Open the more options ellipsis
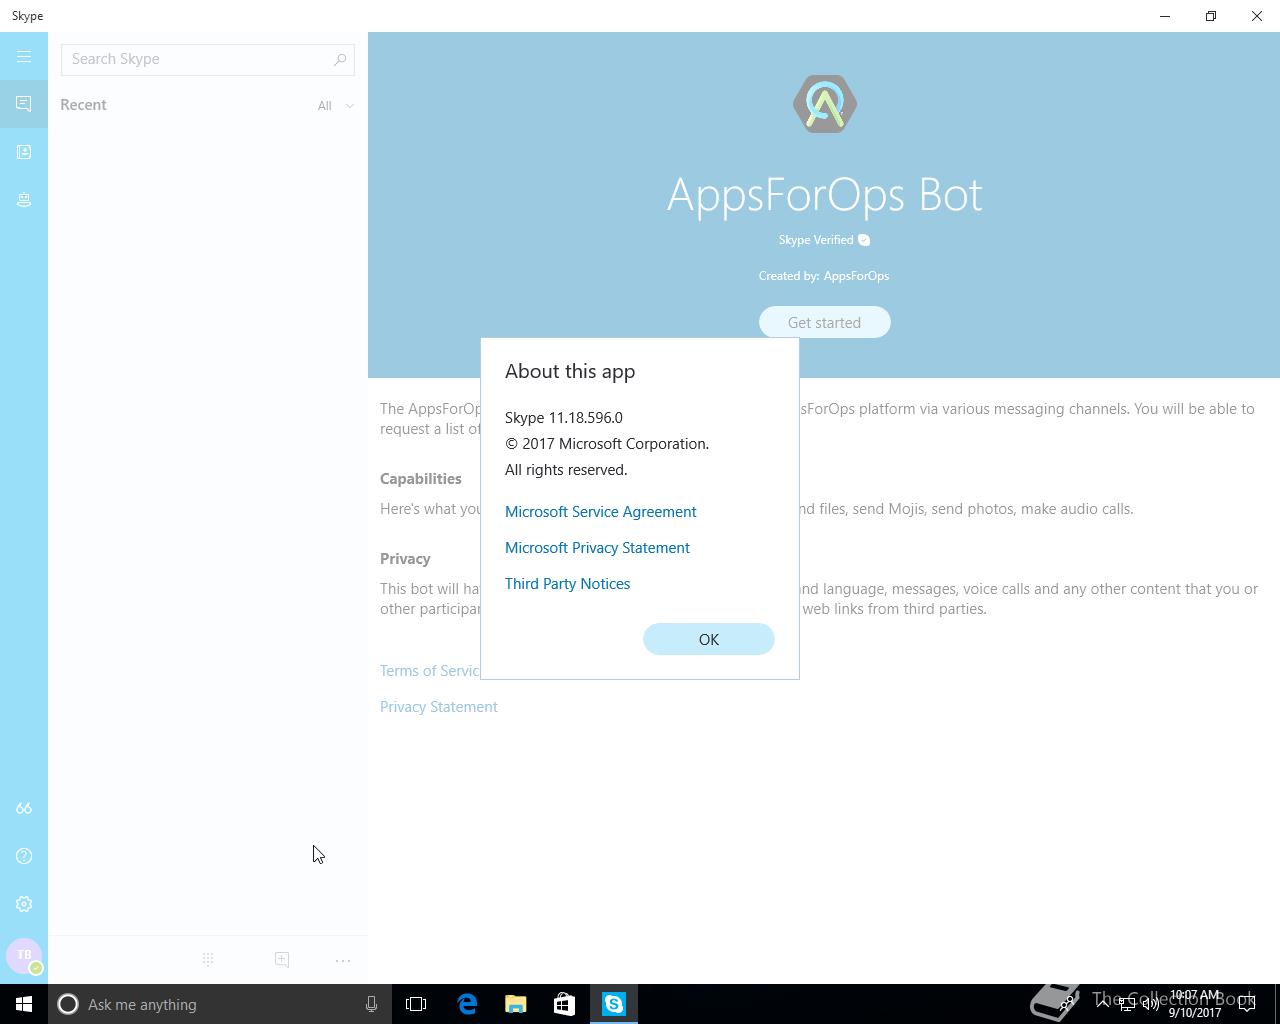This screenshot has width=1280, height=1024. (343, 960)
